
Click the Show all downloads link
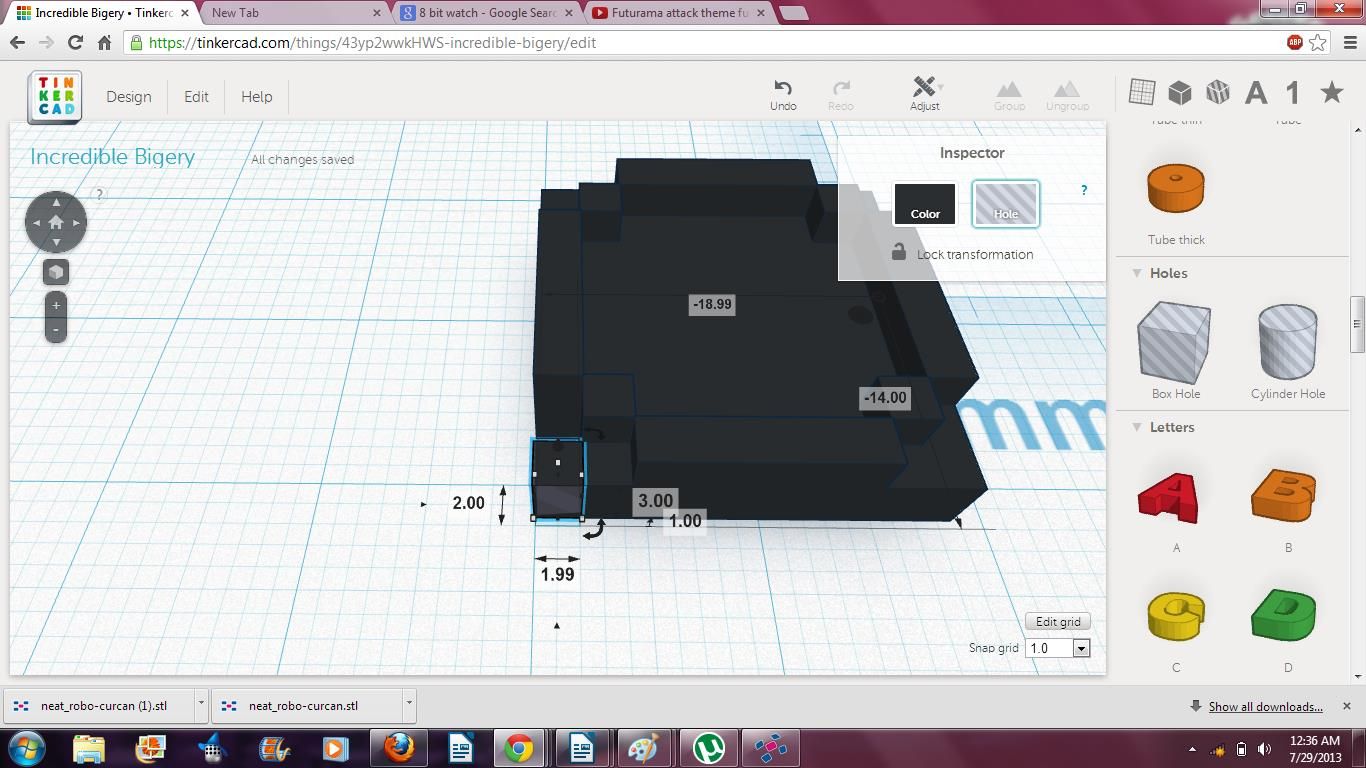(1265, 706)
